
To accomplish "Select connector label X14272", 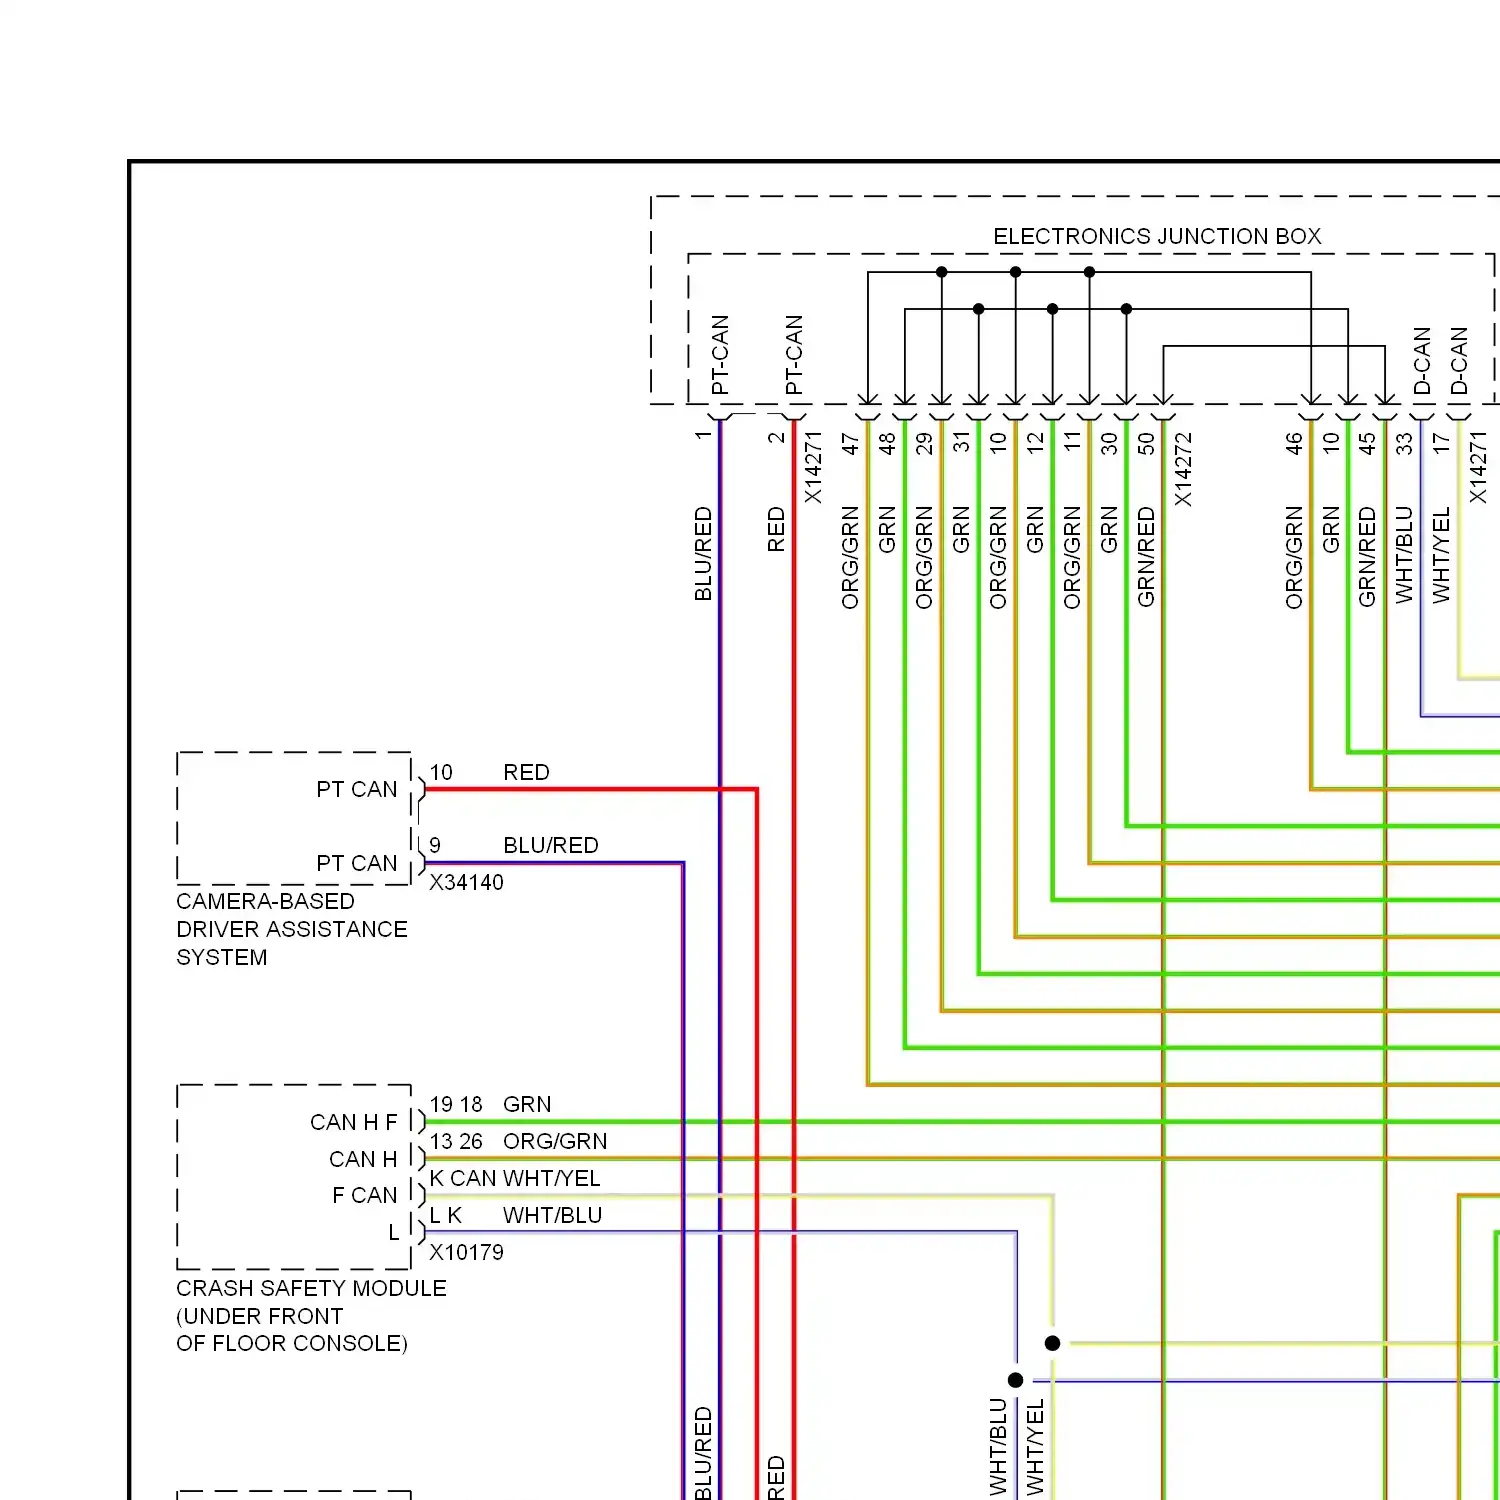I will (1183, 469).
